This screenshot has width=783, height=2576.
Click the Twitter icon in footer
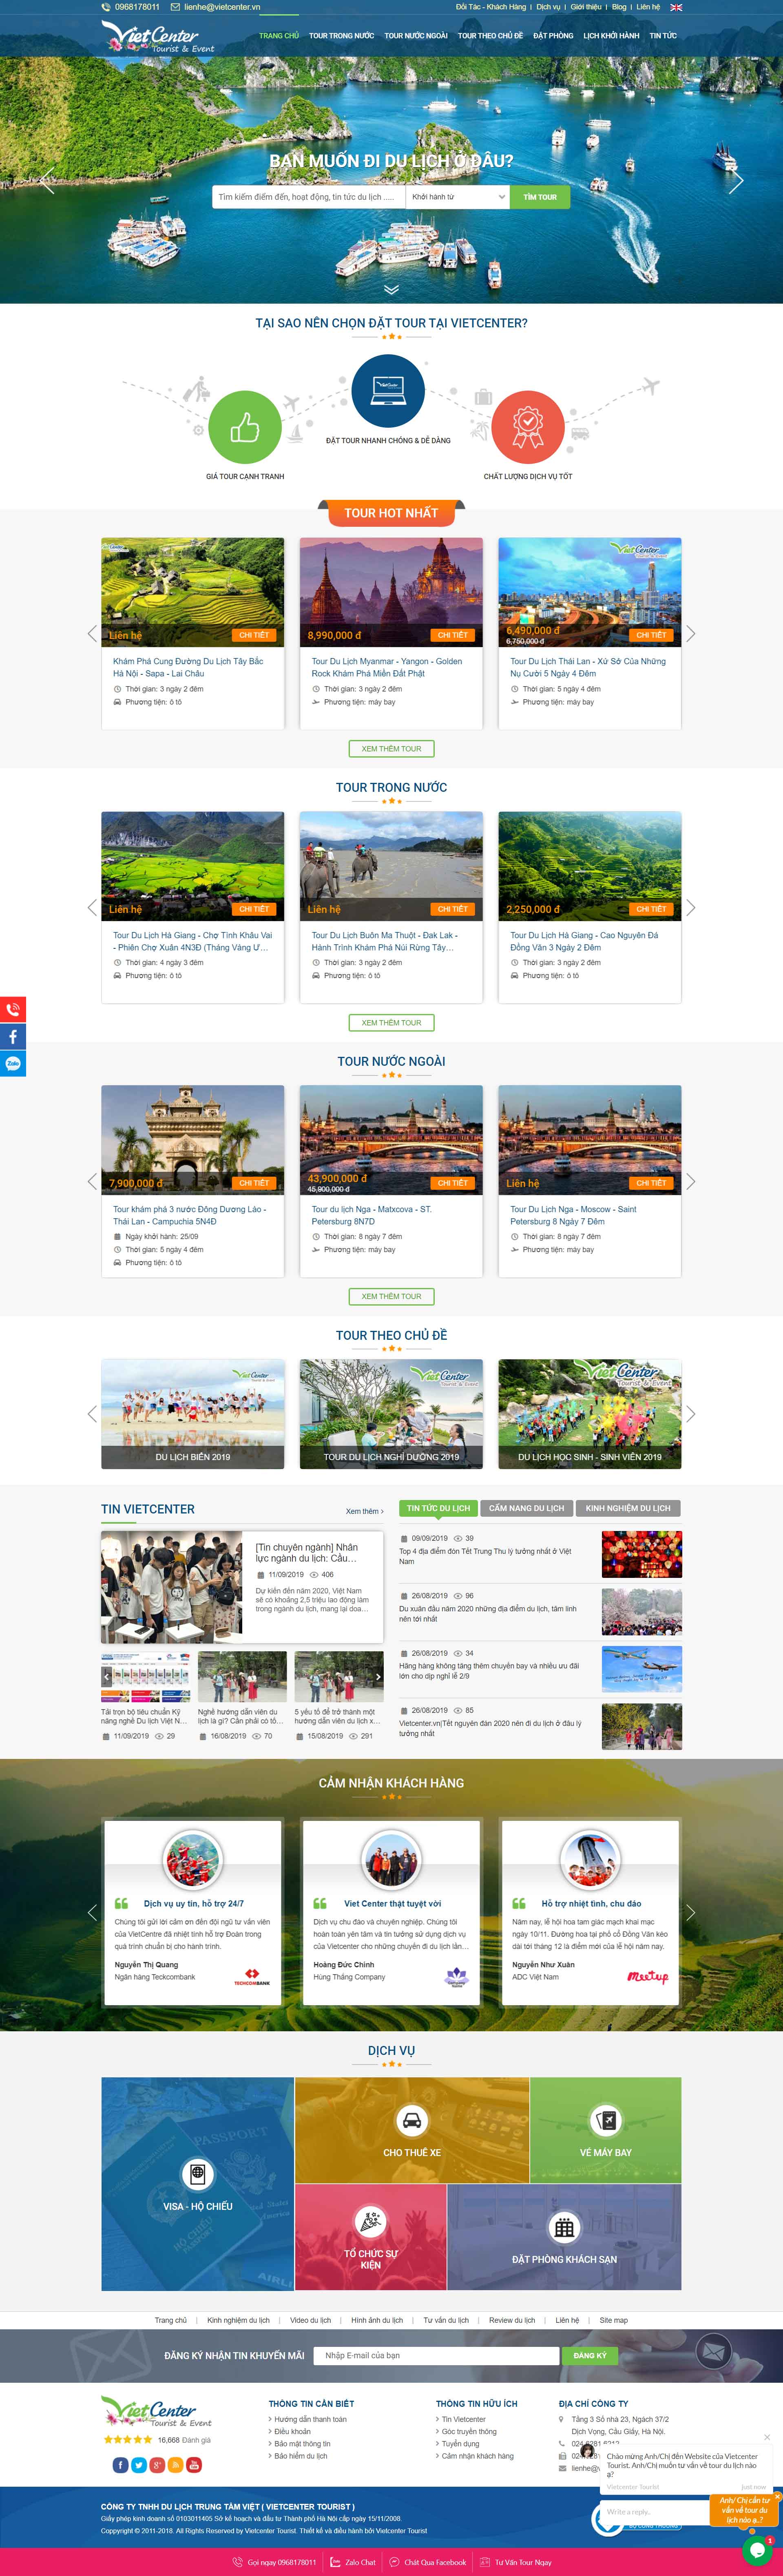coord(138,2465)
